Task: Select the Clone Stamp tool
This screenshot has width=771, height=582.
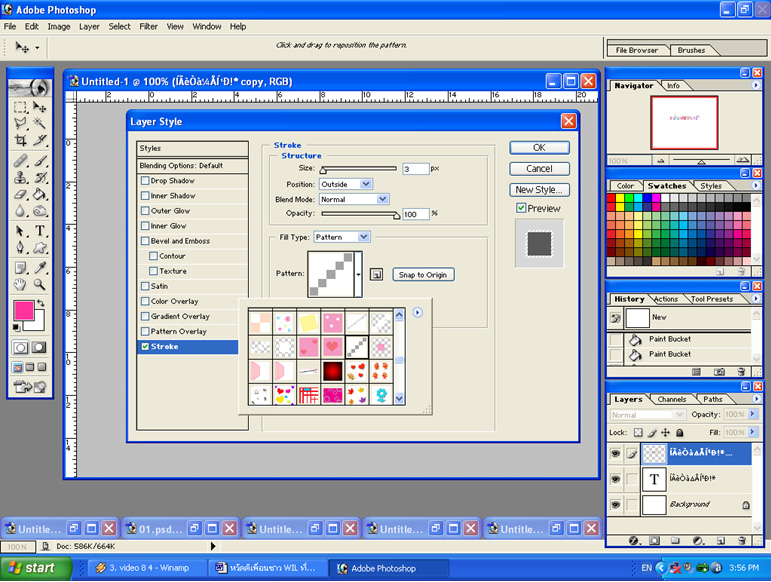Action: pos(20,177)
